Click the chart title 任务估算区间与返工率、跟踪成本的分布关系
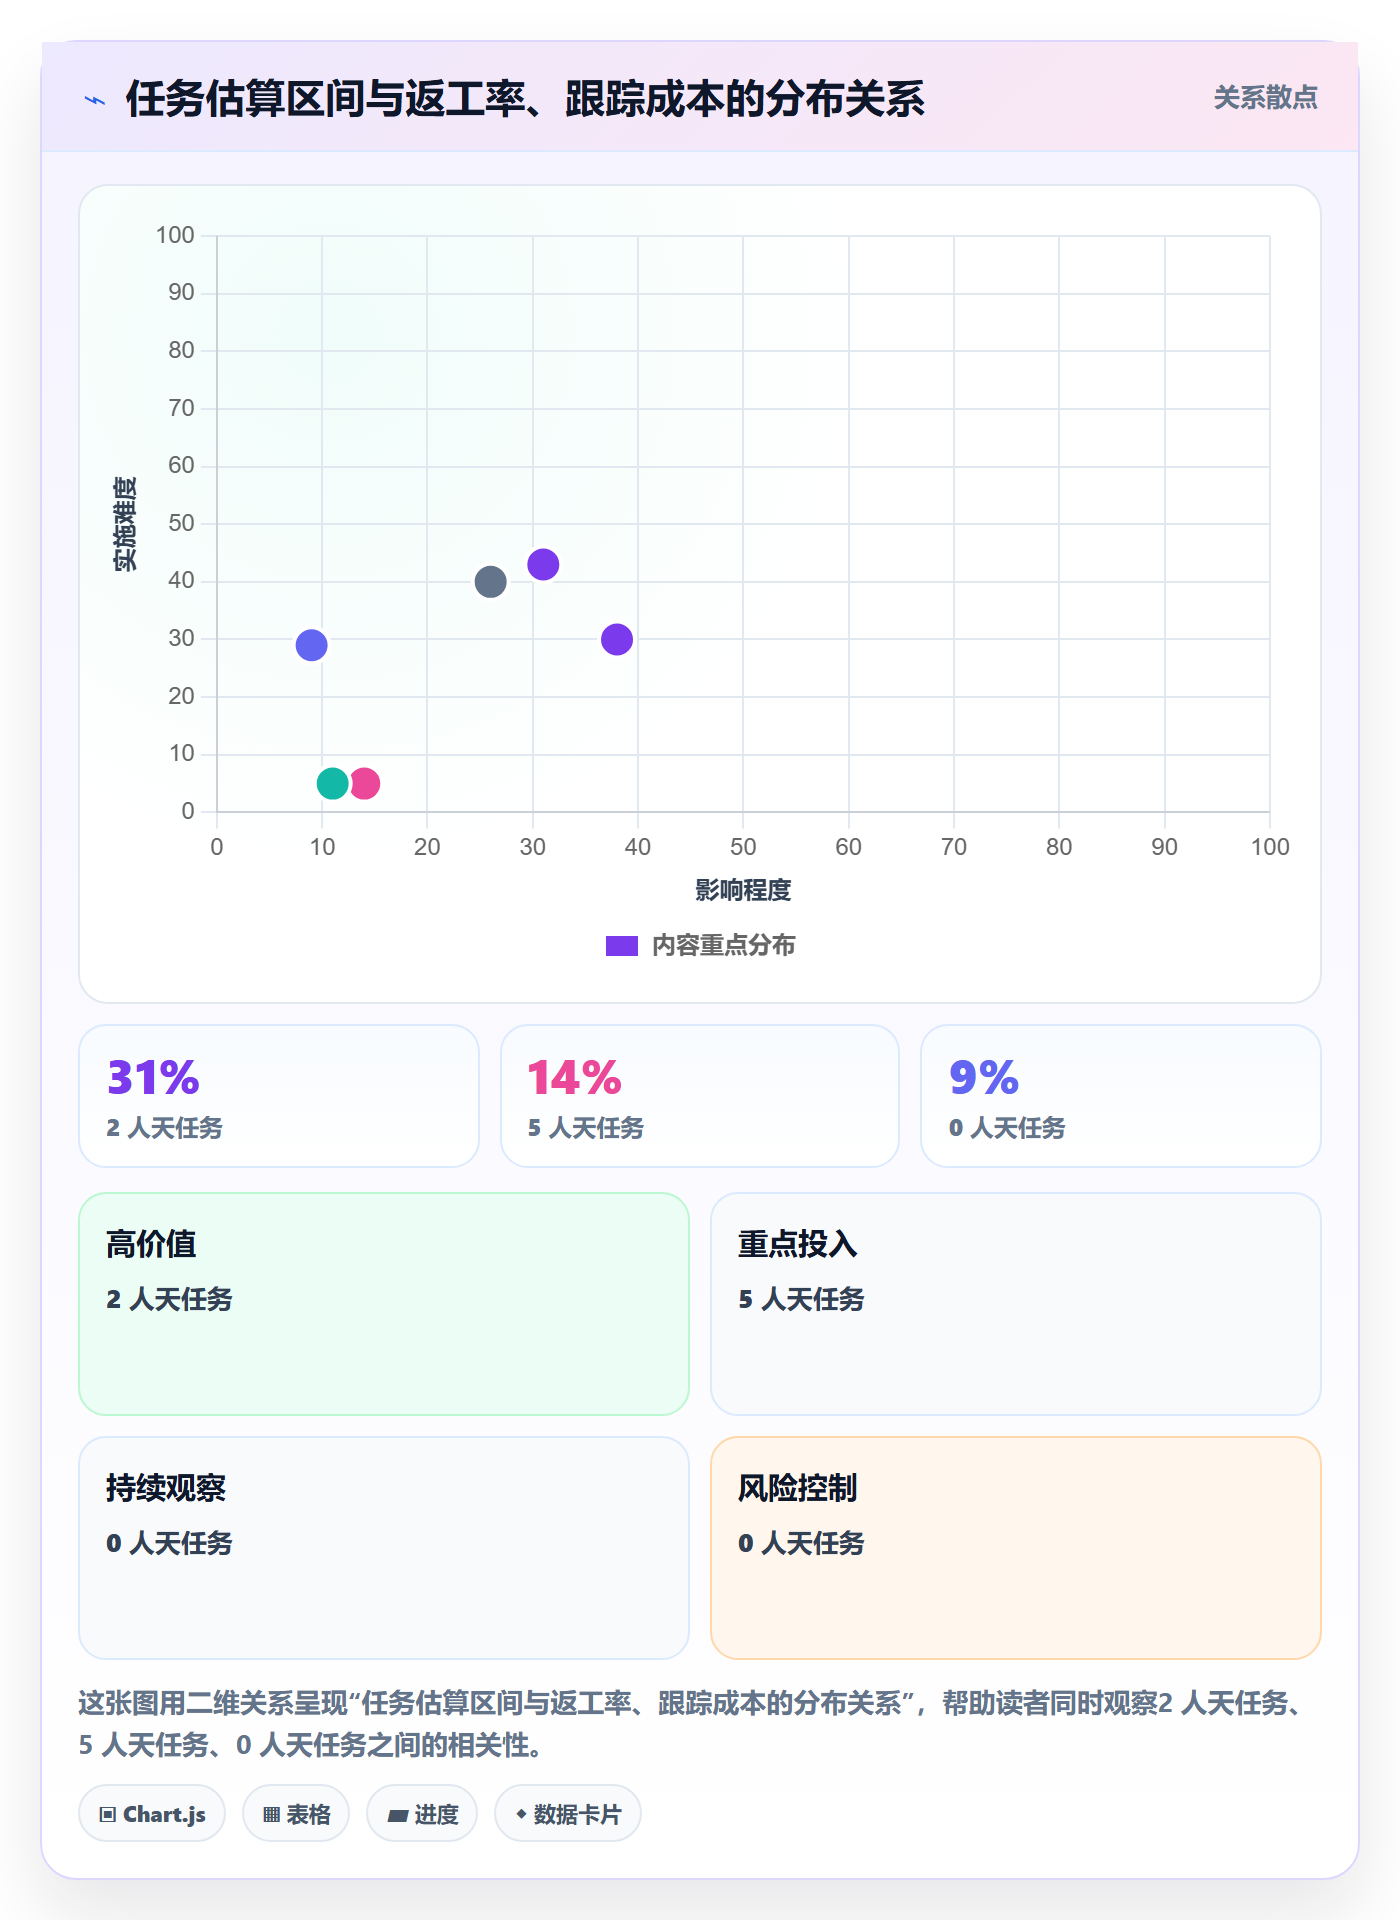Image resolution: width=1400 pixels, height=1920 pixels. (x=525, y=99)
